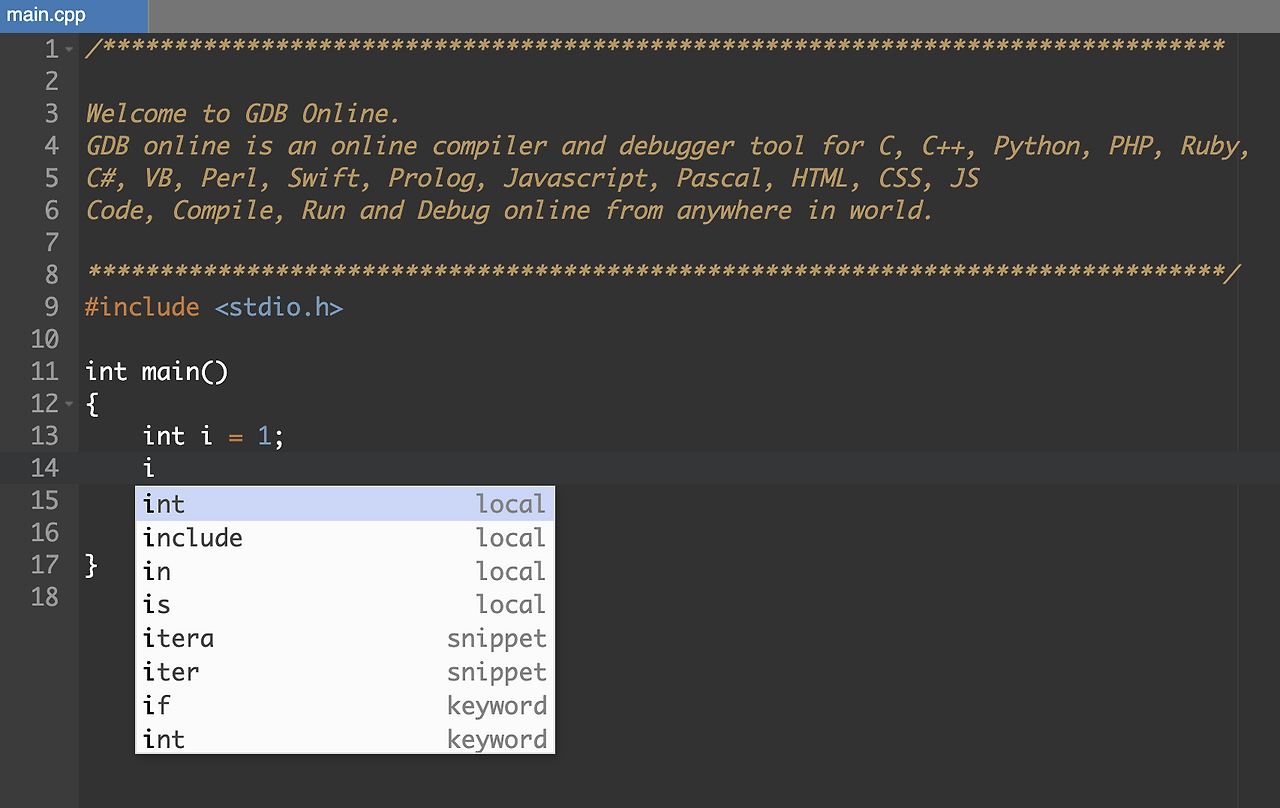Viewport: 1280px width, 808px height.
Task: Click the typed "i" on line 14
Action: (148, 467)
